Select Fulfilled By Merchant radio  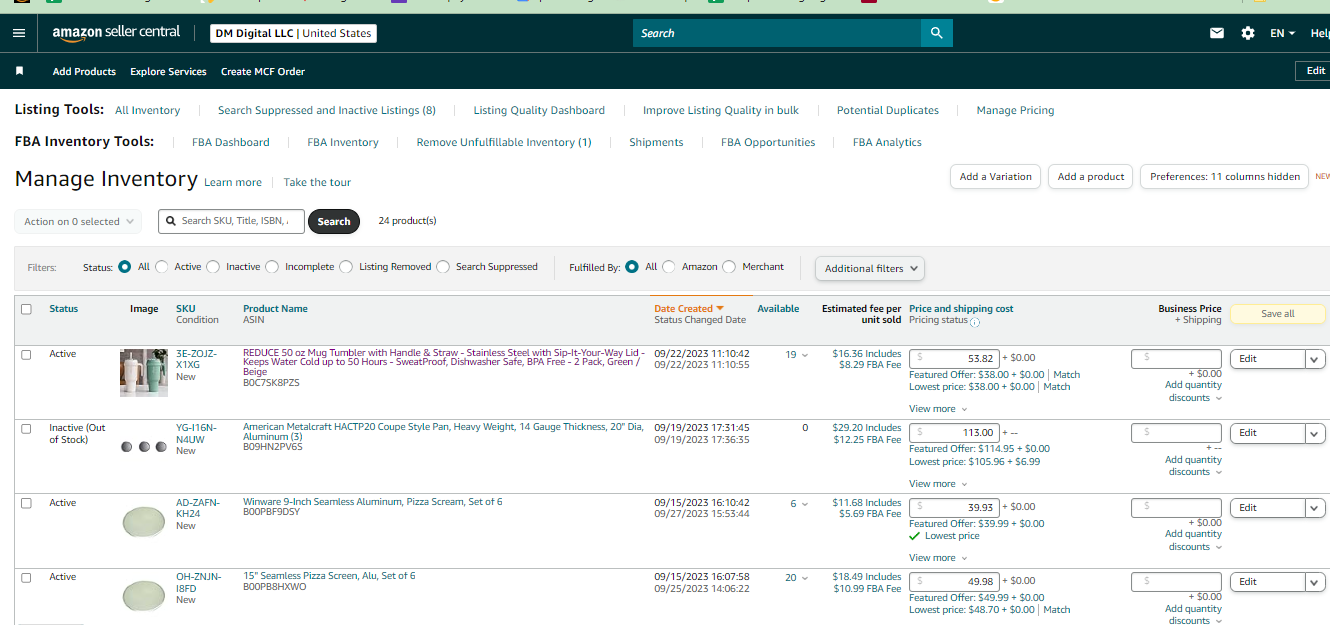tap(729, 267)
